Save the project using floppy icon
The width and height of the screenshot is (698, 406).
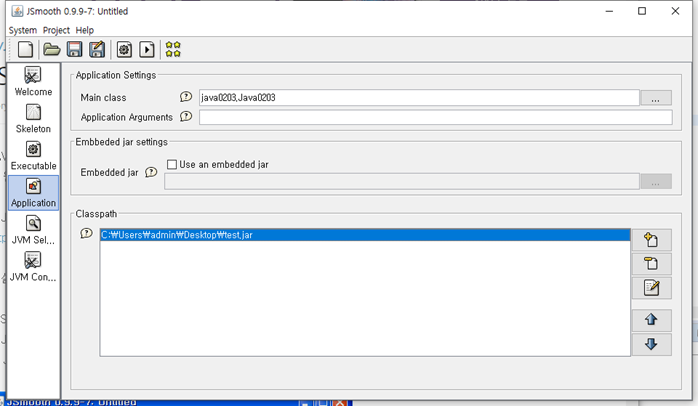tap(74, 49)
